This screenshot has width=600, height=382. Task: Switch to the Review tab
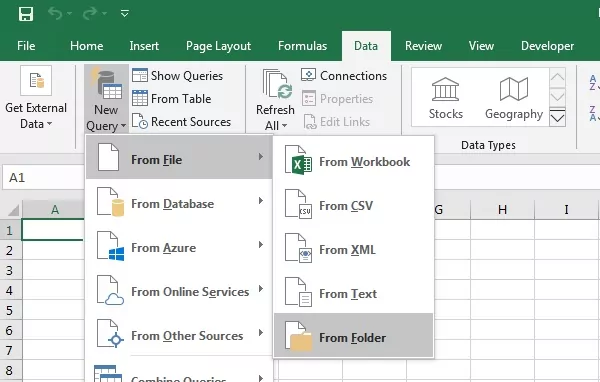pyautogui.click(x=423, y=46)
